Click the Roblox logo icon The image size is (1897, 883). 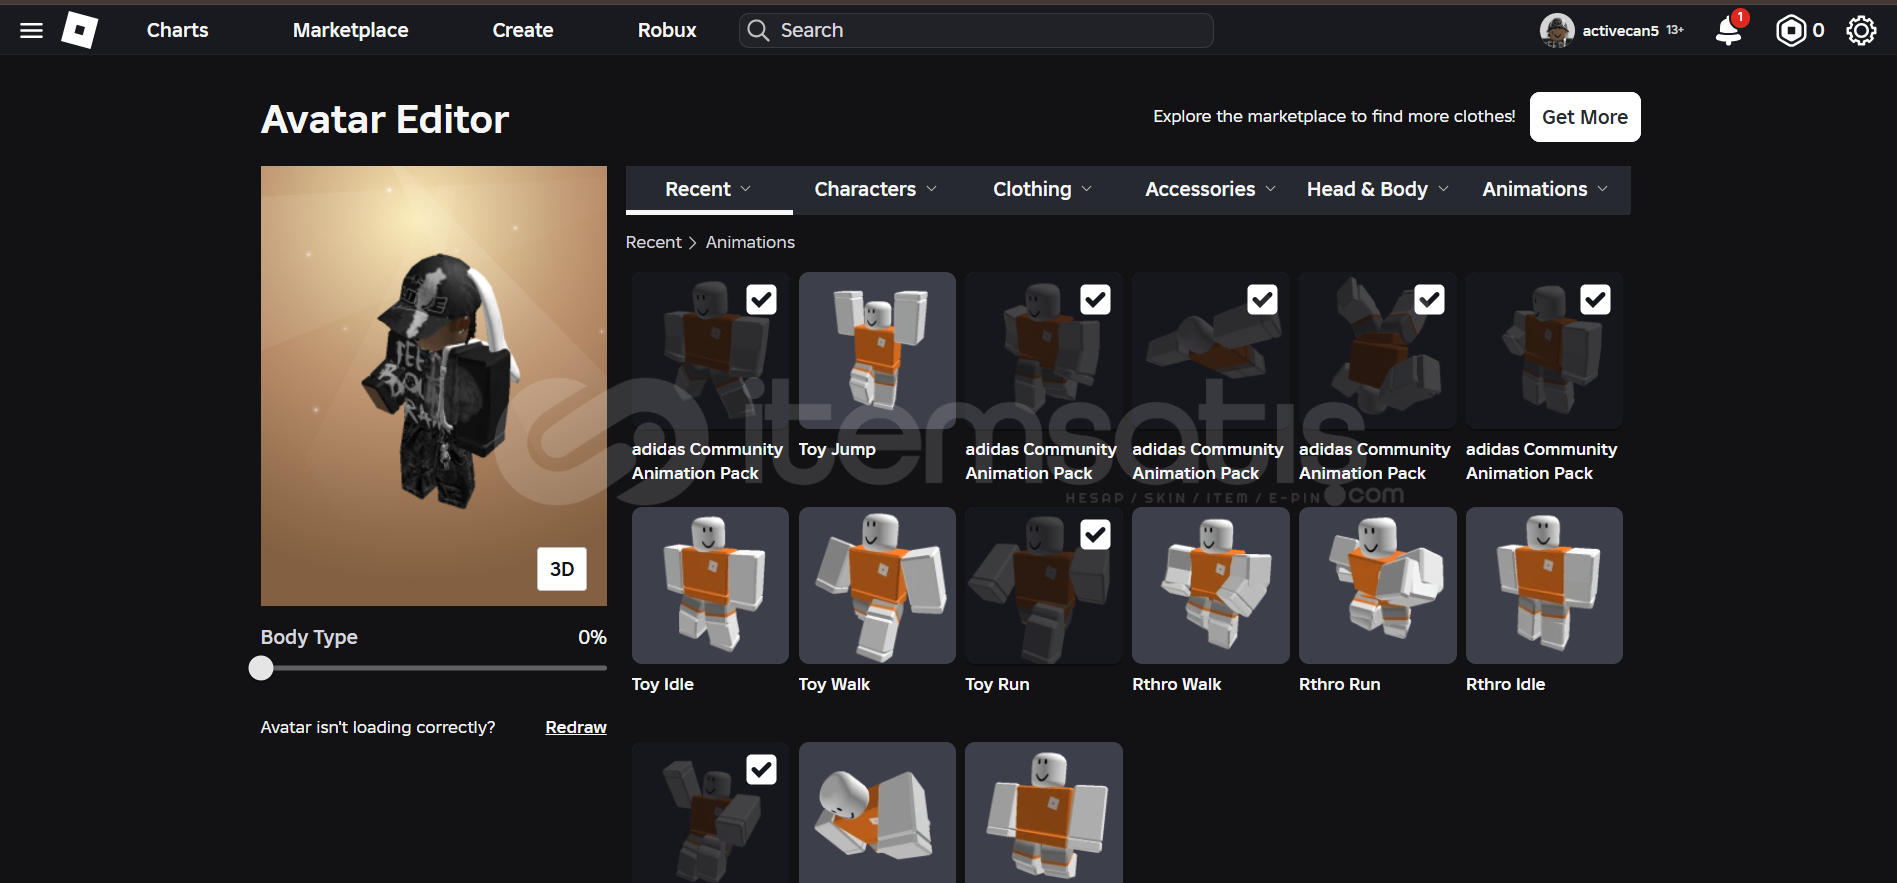click(x=80, y=30)
